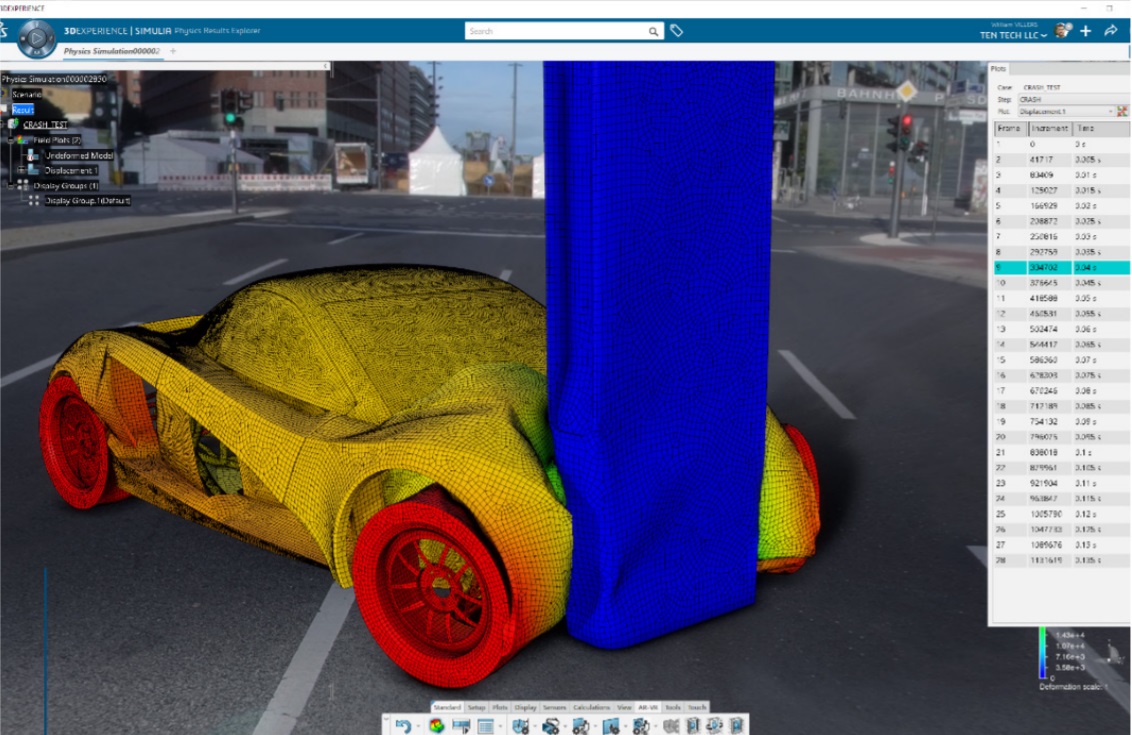Click the Share arrow icon

point(1110,31)
